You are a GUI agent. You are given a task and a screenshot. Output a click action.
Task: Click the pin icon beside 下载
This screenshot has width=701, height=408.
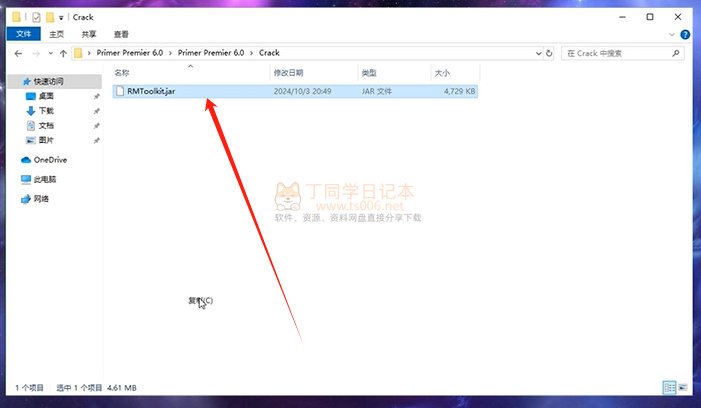pyautogui.click(x=96, y=111)
